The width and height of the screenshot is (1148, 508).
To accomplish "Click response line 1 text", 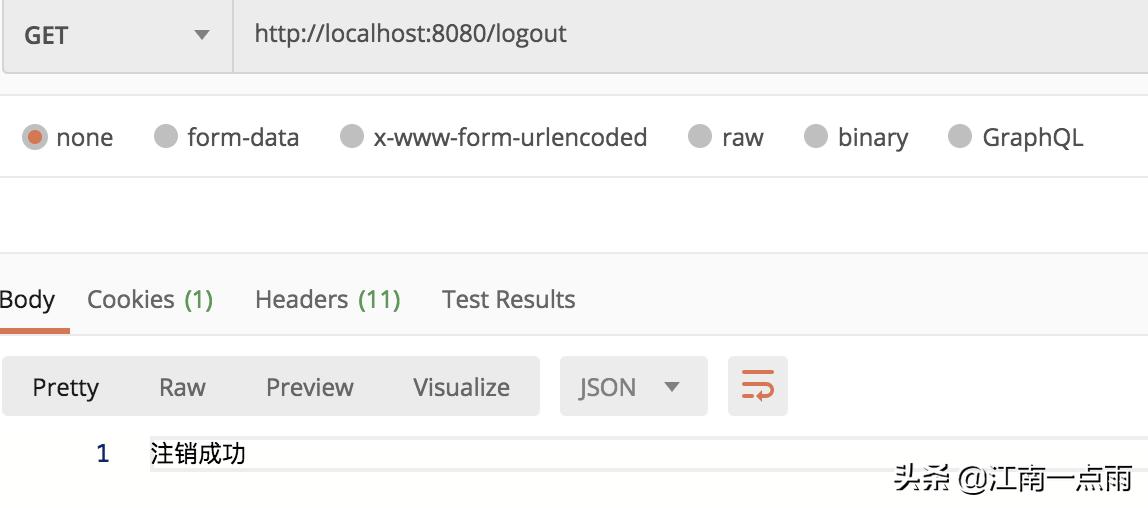I will tap(198, 454).
